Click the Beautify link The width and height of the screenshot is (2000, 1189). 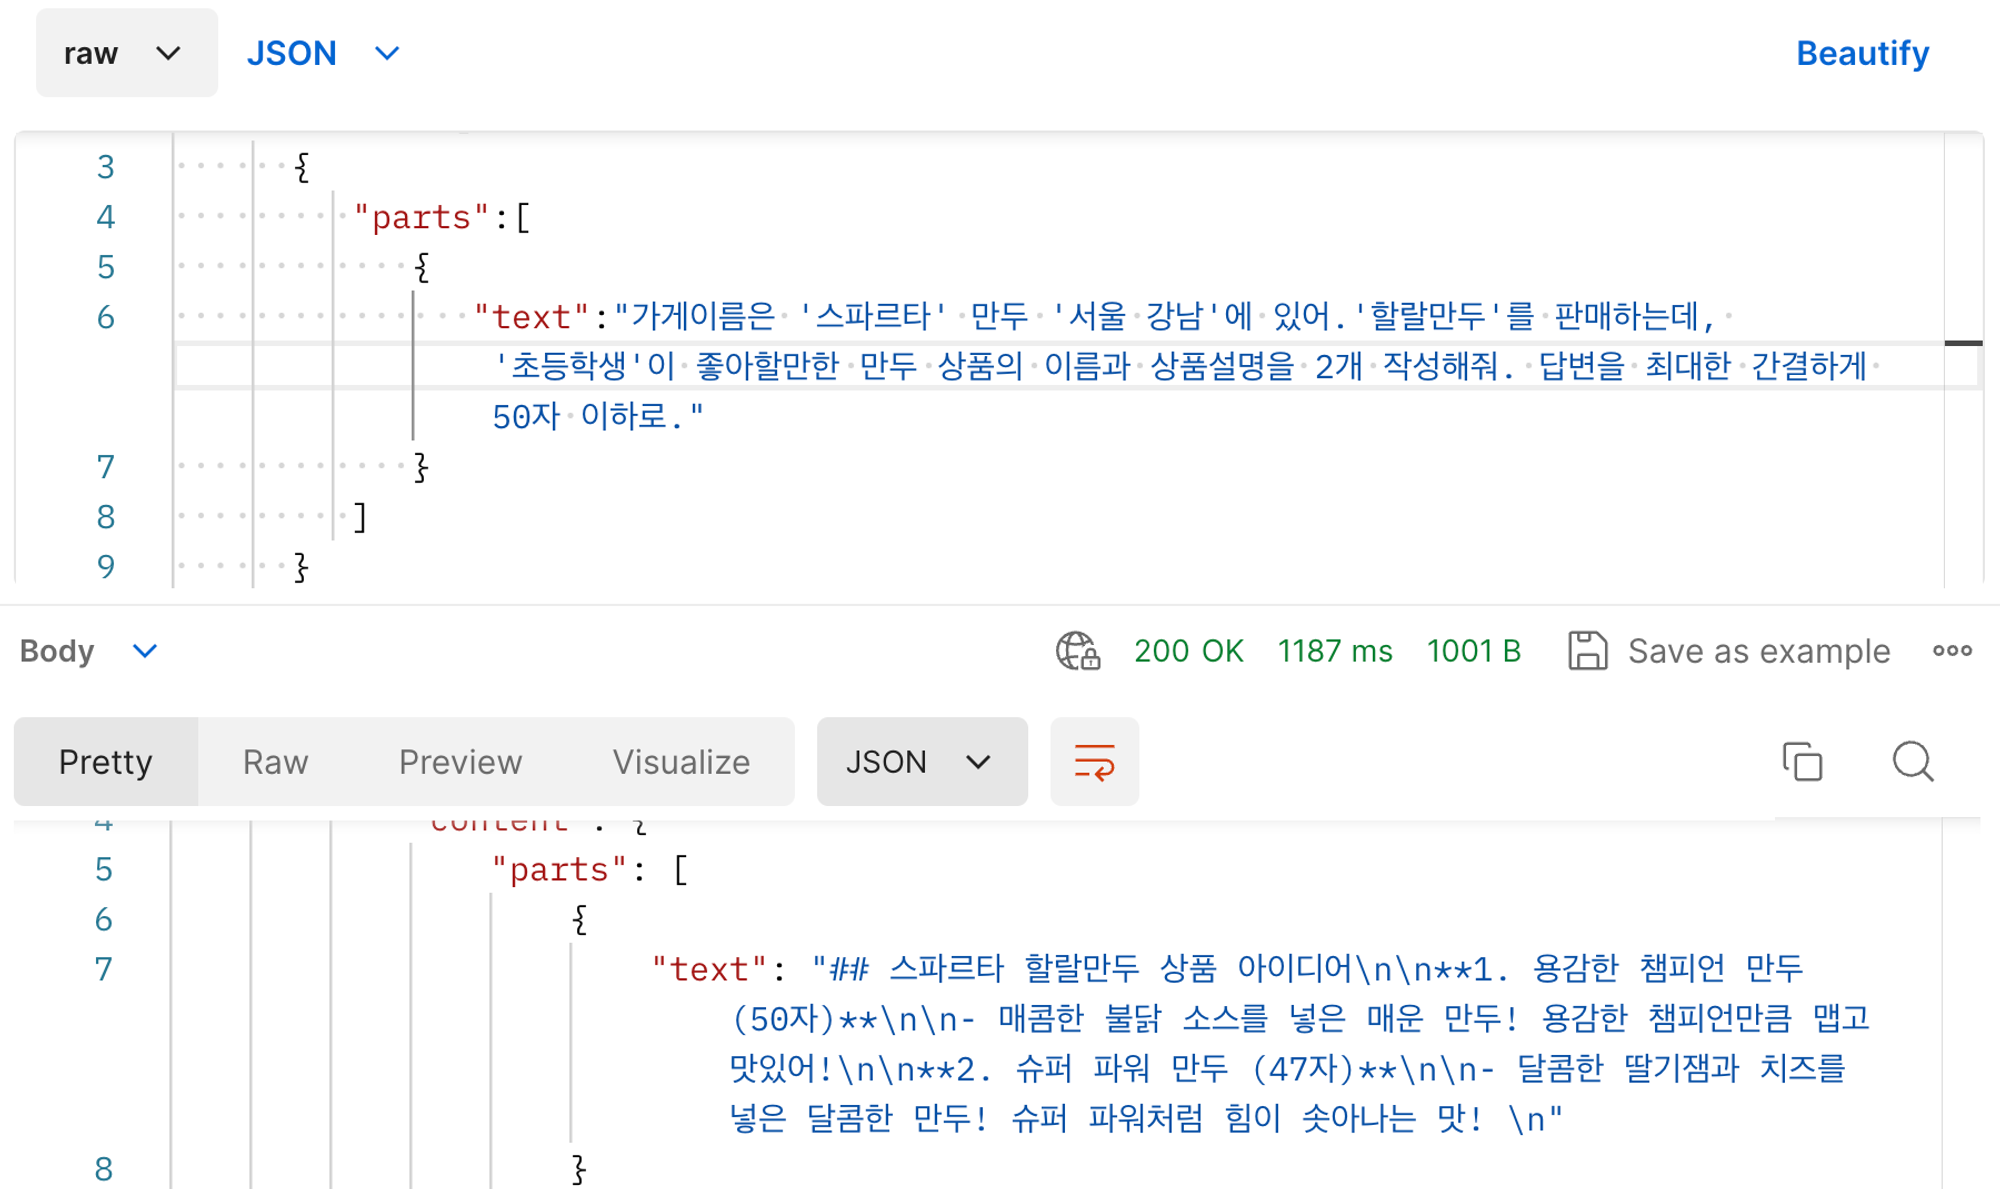pyautogui.click(x=1862, y=53)
